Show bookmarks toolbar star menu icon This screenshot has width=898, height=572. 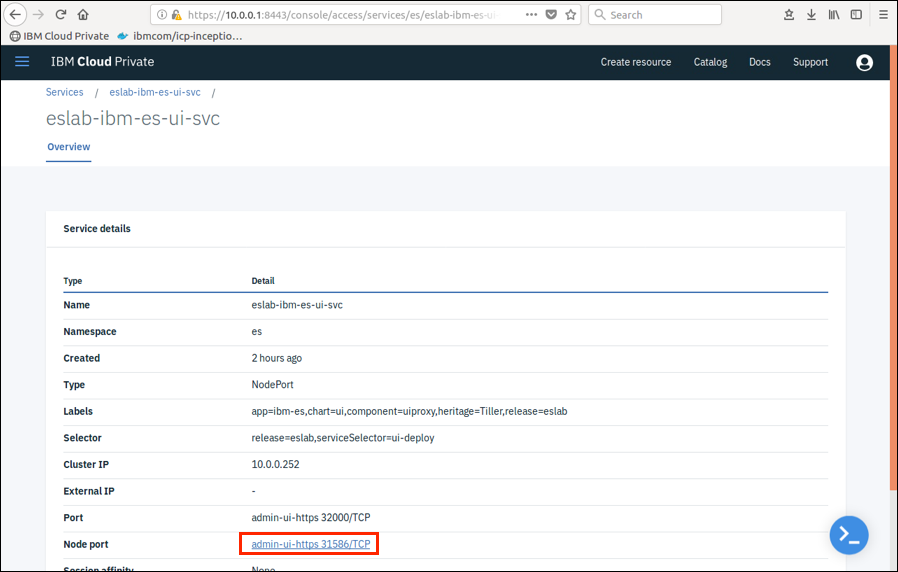tap(789, 15)
